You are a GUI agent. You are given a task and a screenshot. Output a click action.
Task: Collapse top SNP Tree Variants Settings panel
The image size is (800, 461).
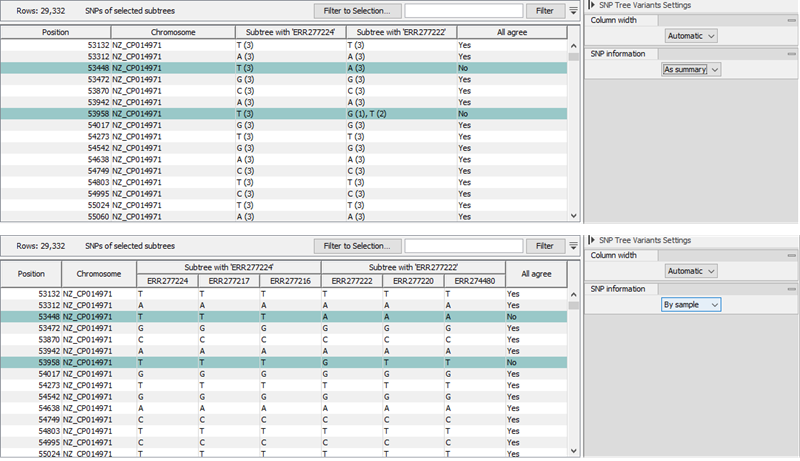pos(592,5)
